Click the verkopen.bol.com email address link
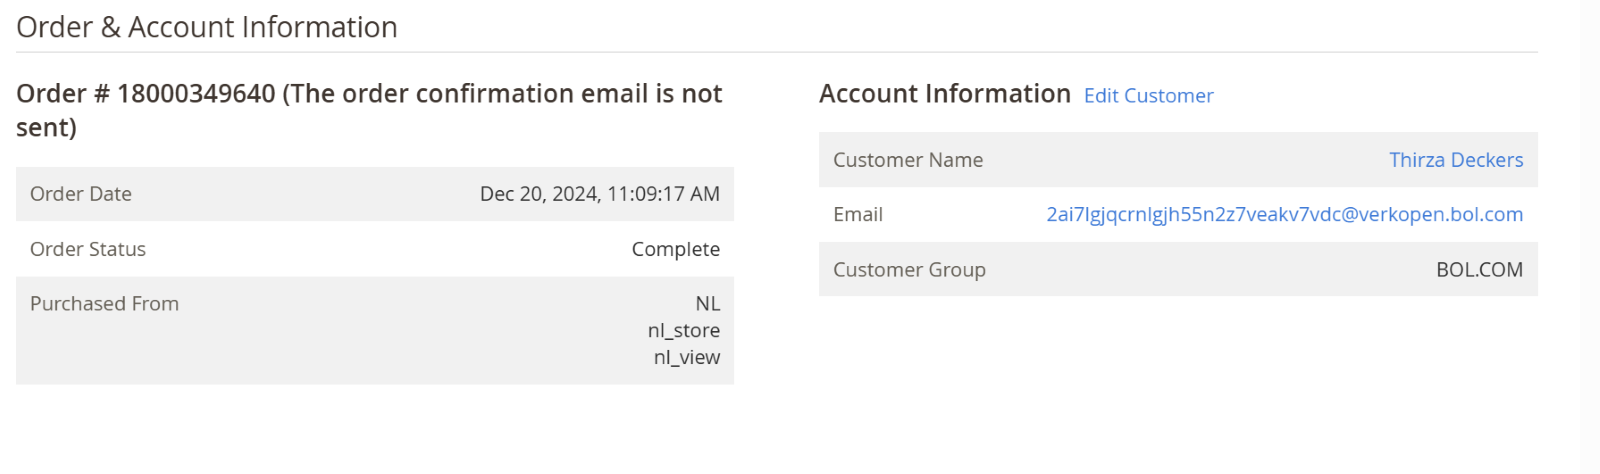 (1284, 214)
